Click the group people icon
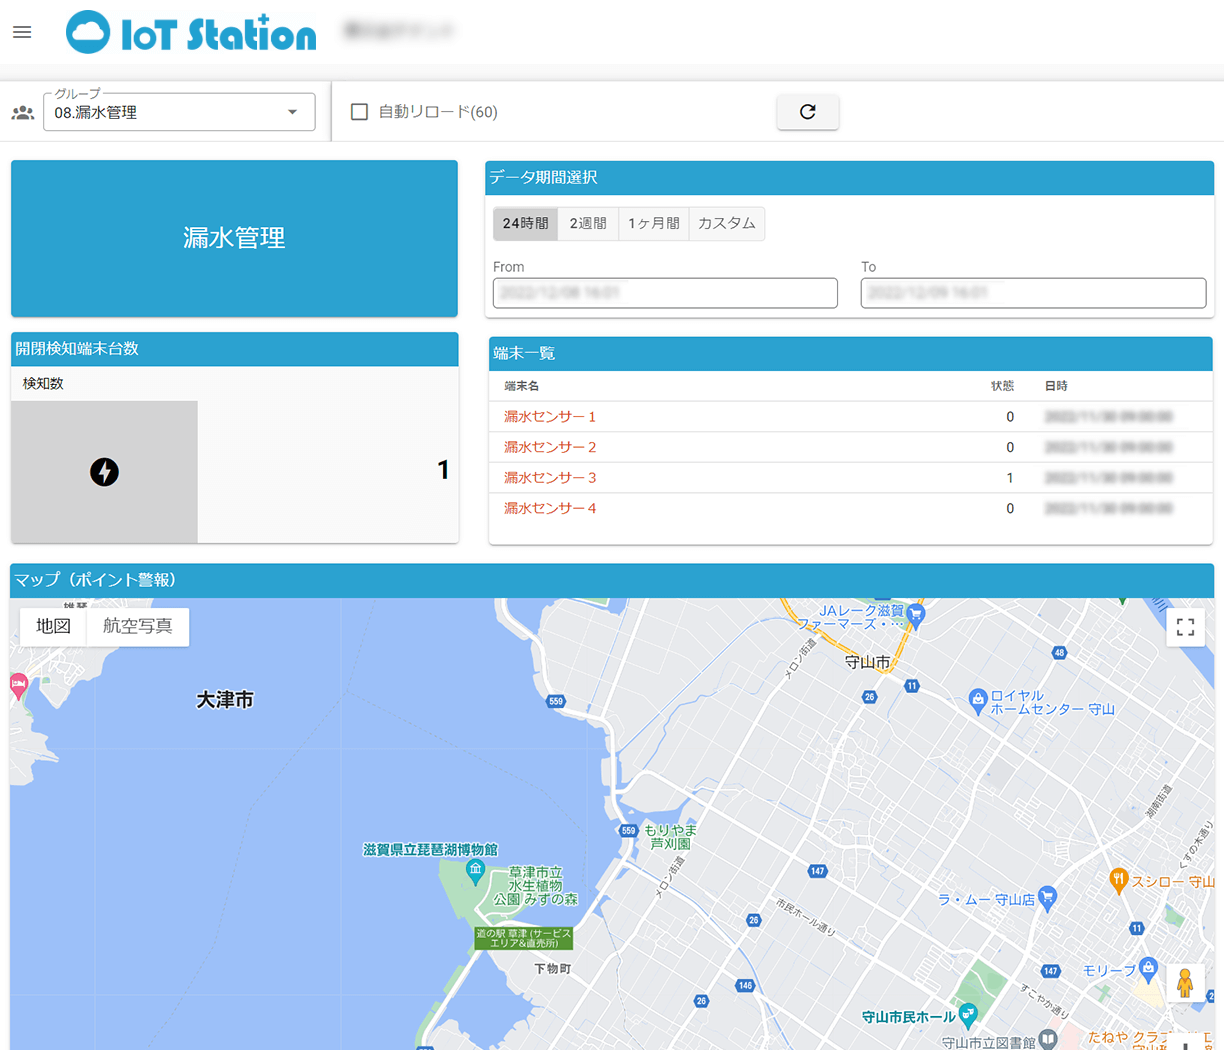Screen dimensions: 1224x1050 [x=22, y=113]
